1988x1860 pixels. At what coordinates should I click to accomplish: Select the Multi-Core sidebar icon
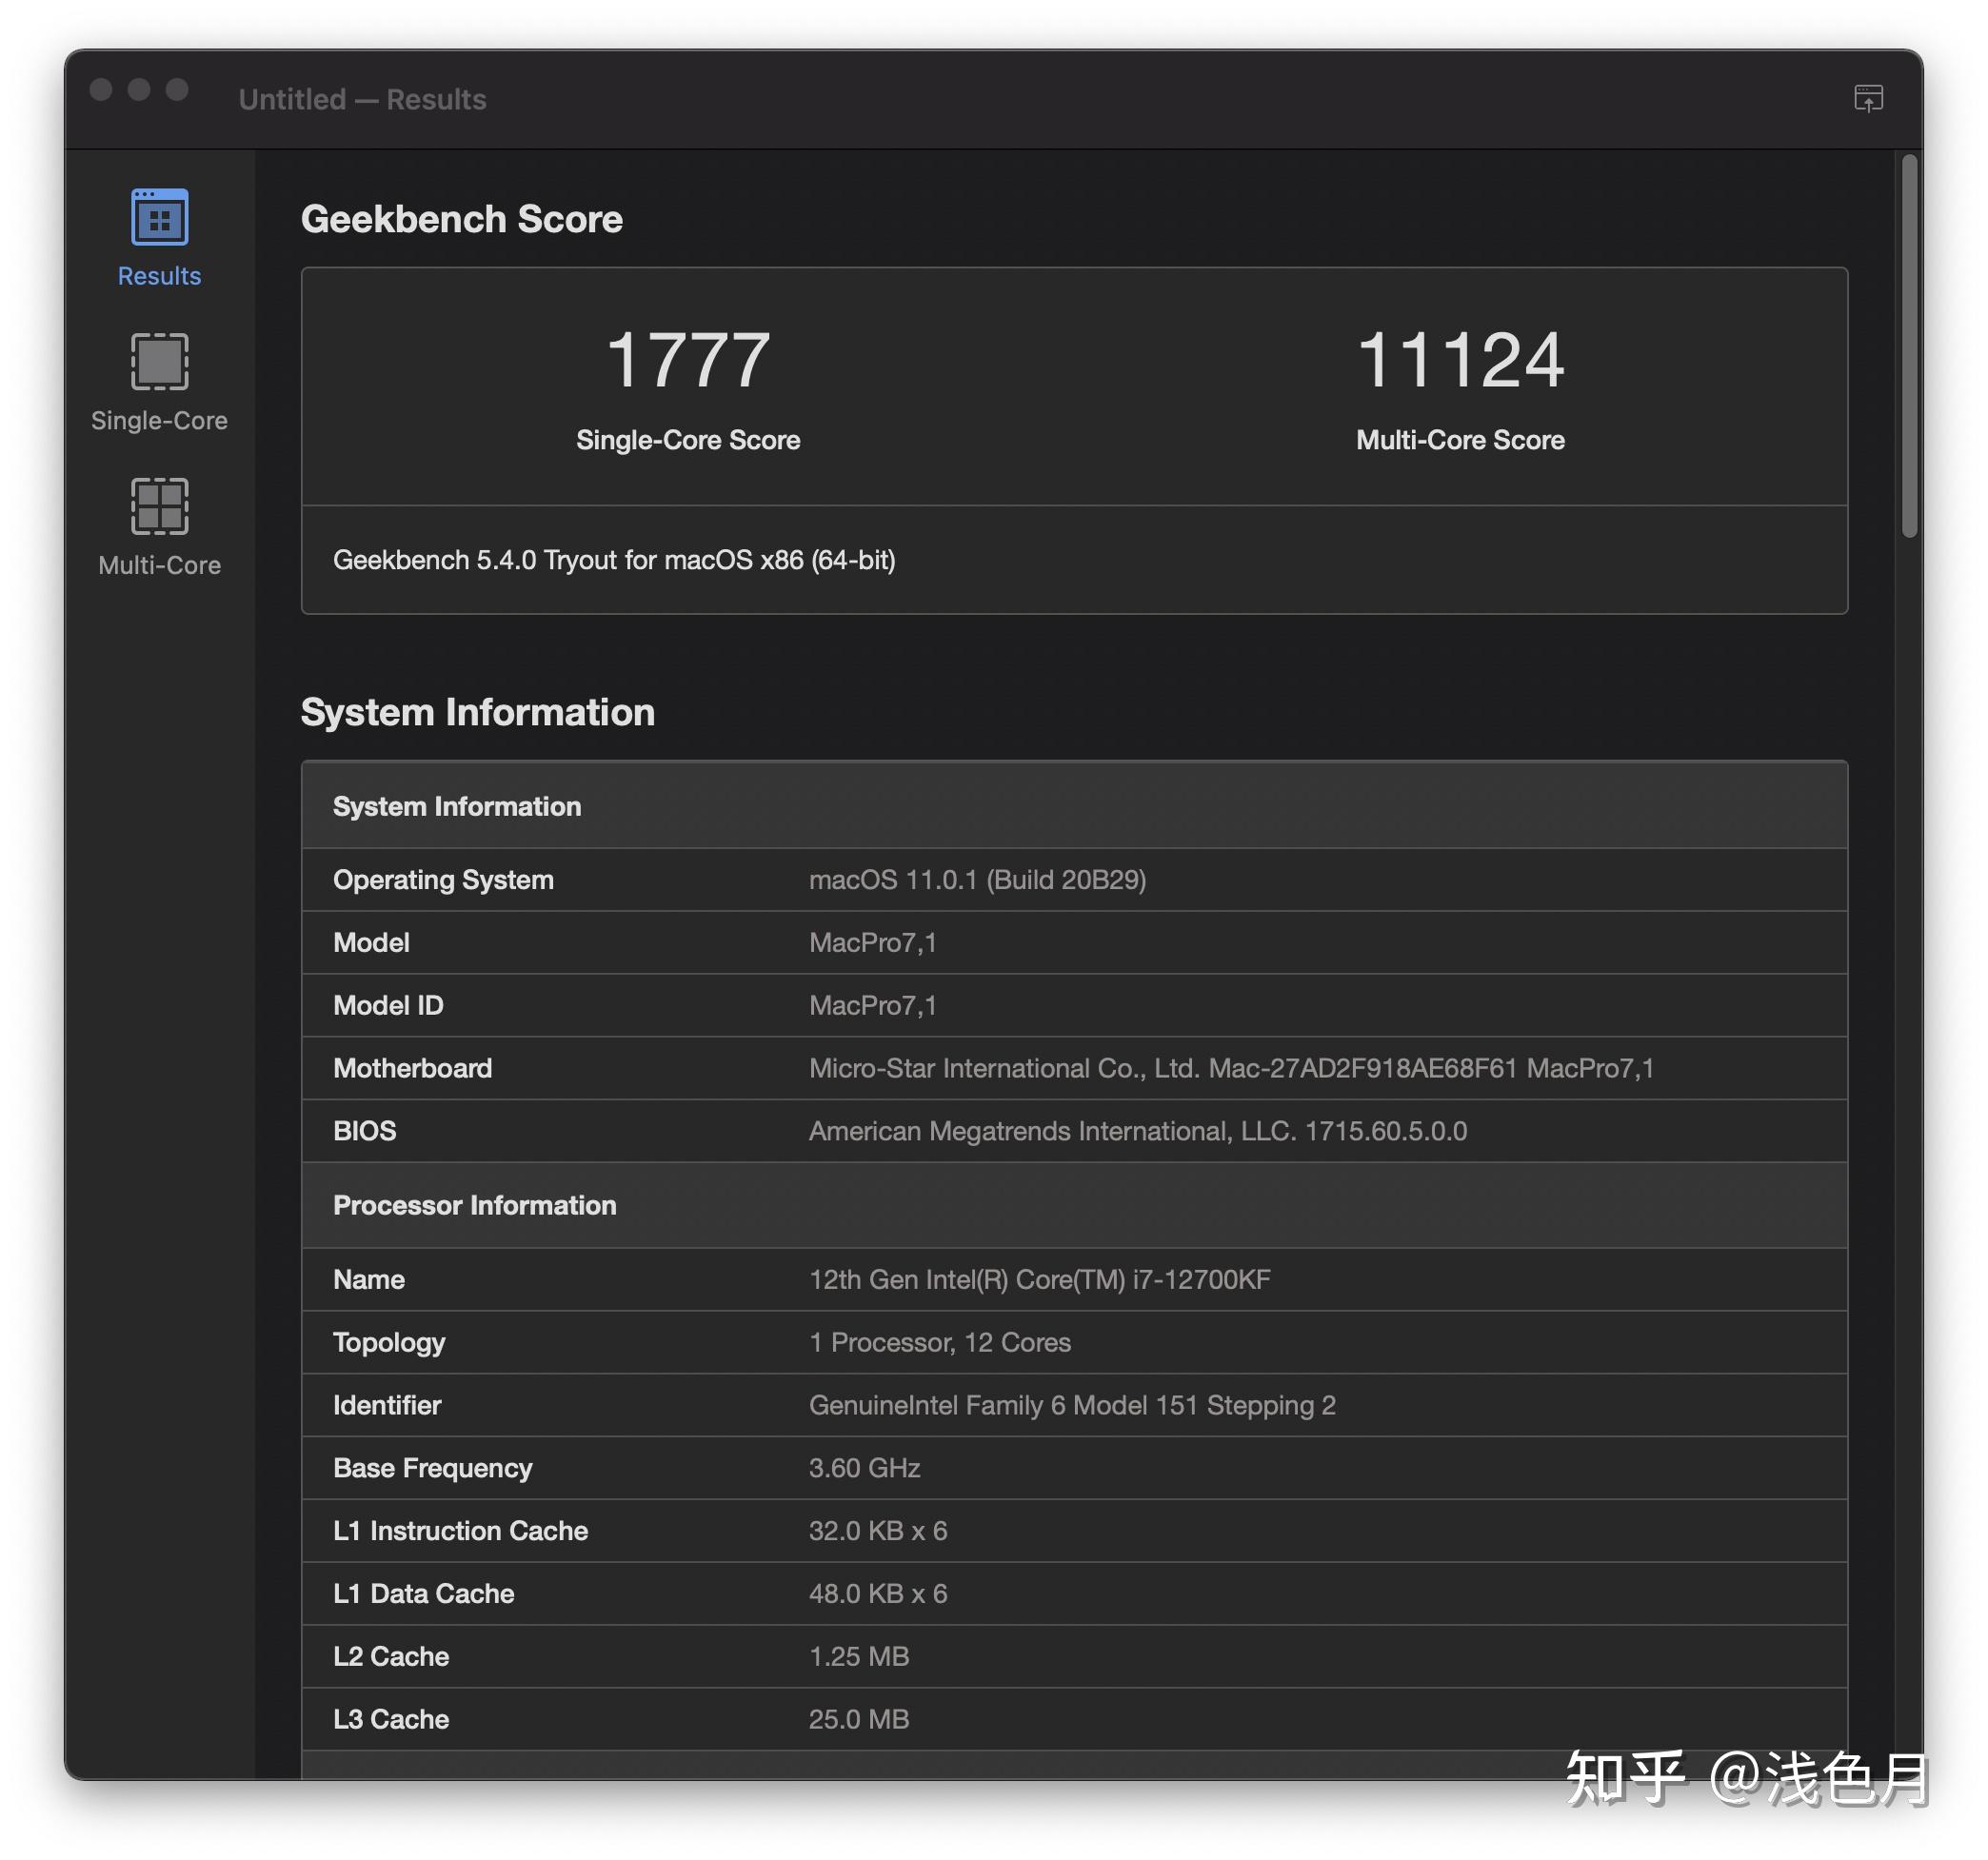coord(159,506)
